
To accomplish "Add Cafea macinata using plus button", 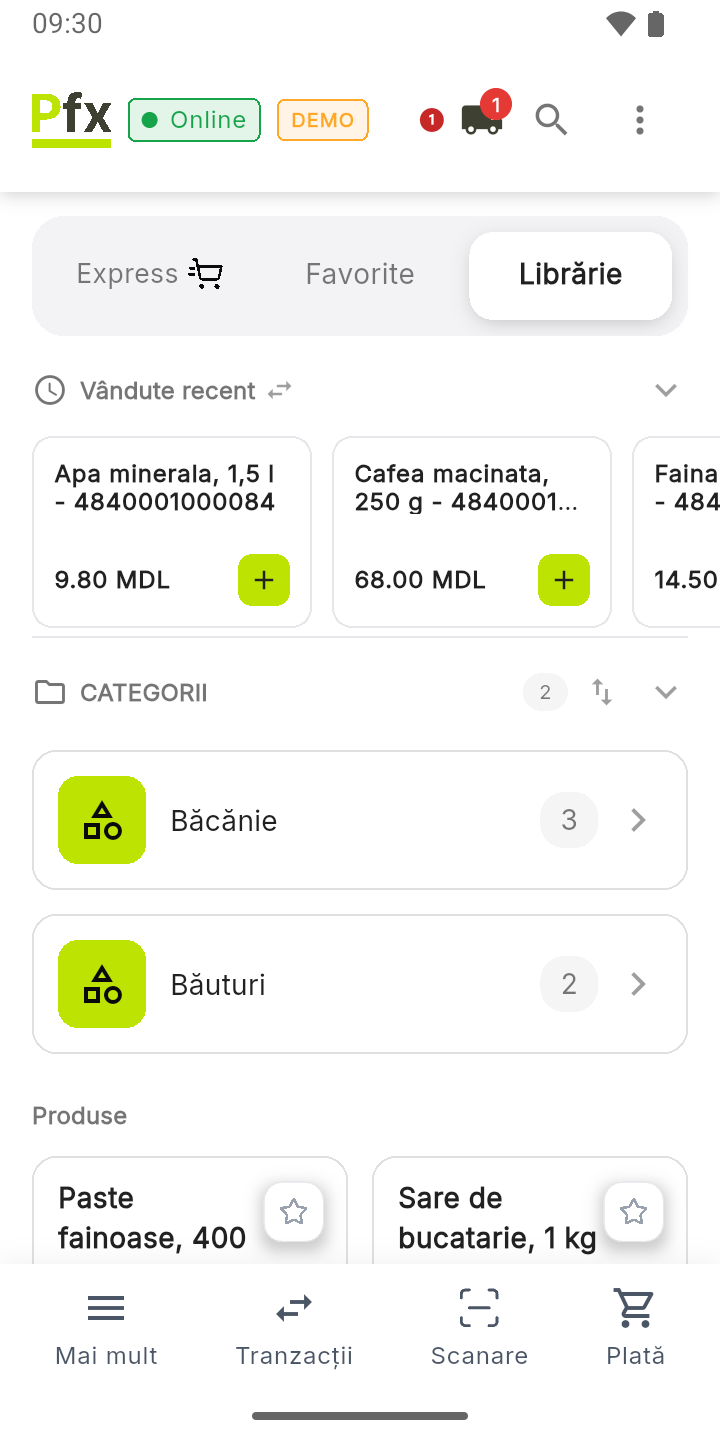I will pyautogui.click(x=564, y=580).
